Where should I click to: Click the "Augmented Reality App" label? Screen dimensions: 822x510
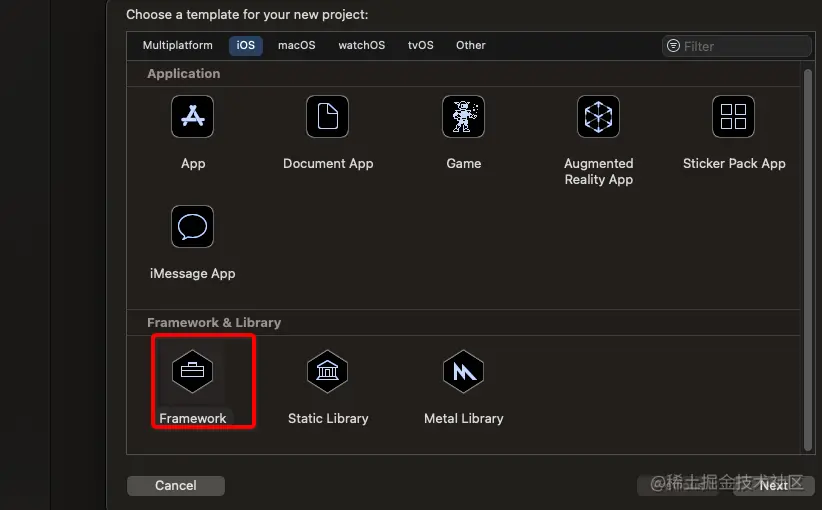coord(599,171)
